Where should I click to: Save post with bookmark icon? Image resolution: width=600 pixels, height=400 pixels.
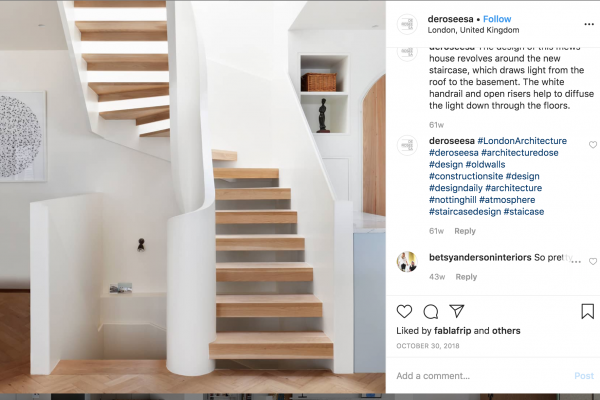(x=587, y=312)
